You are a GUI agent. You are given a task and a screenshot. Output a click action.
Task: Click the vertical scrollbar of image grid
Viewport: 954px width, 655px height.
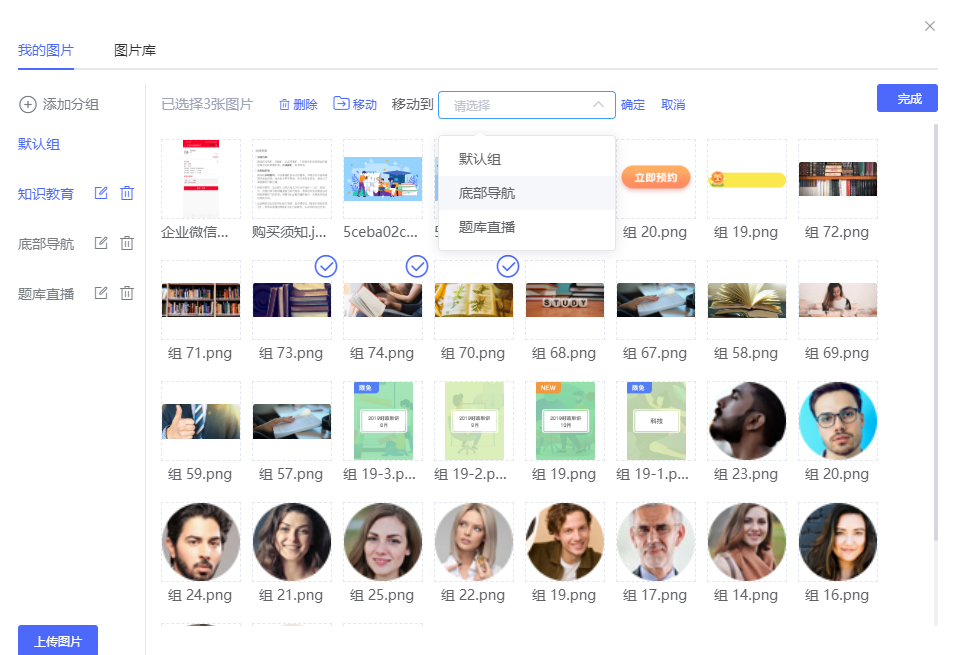[x=936, y=330]
